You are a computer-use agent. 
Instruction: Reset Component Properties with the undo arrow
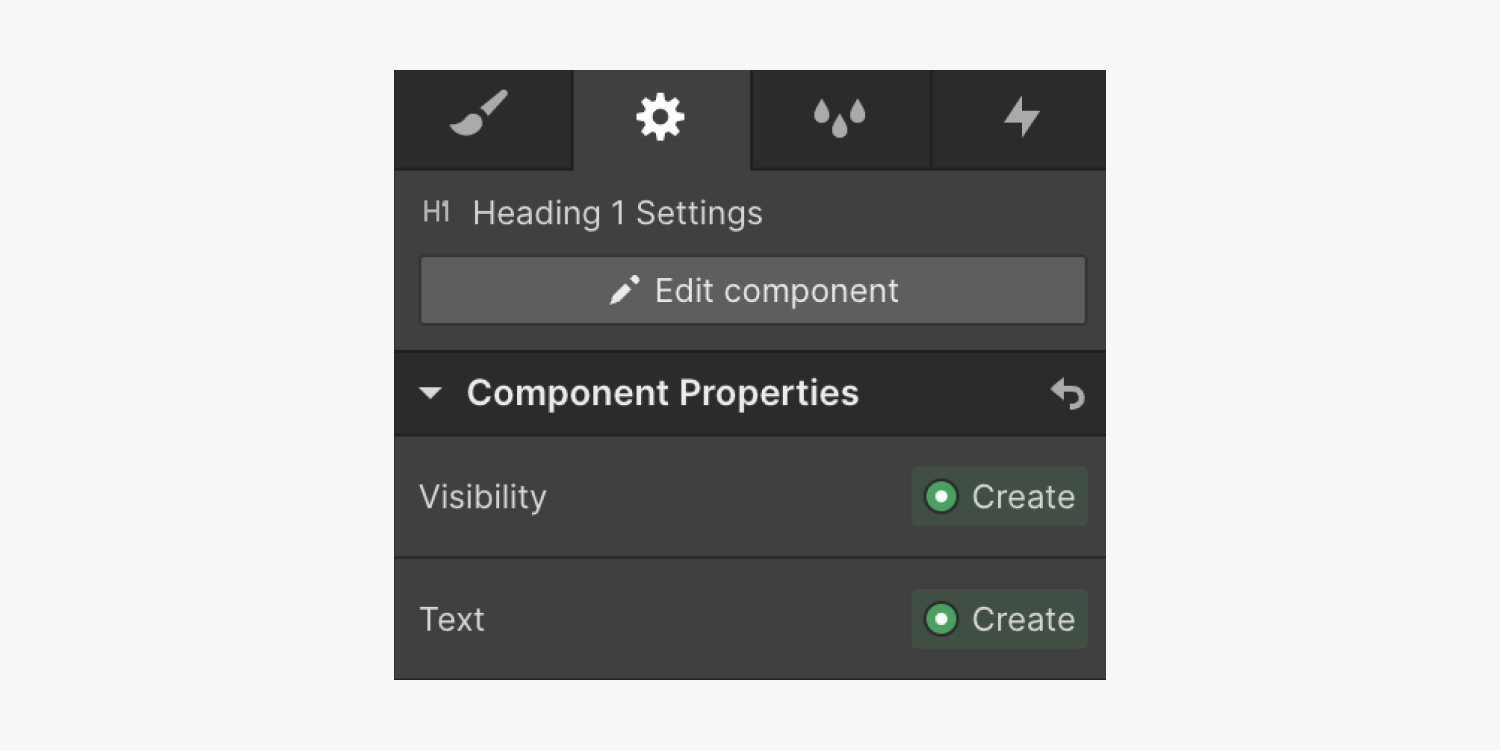coord(1068,394)
